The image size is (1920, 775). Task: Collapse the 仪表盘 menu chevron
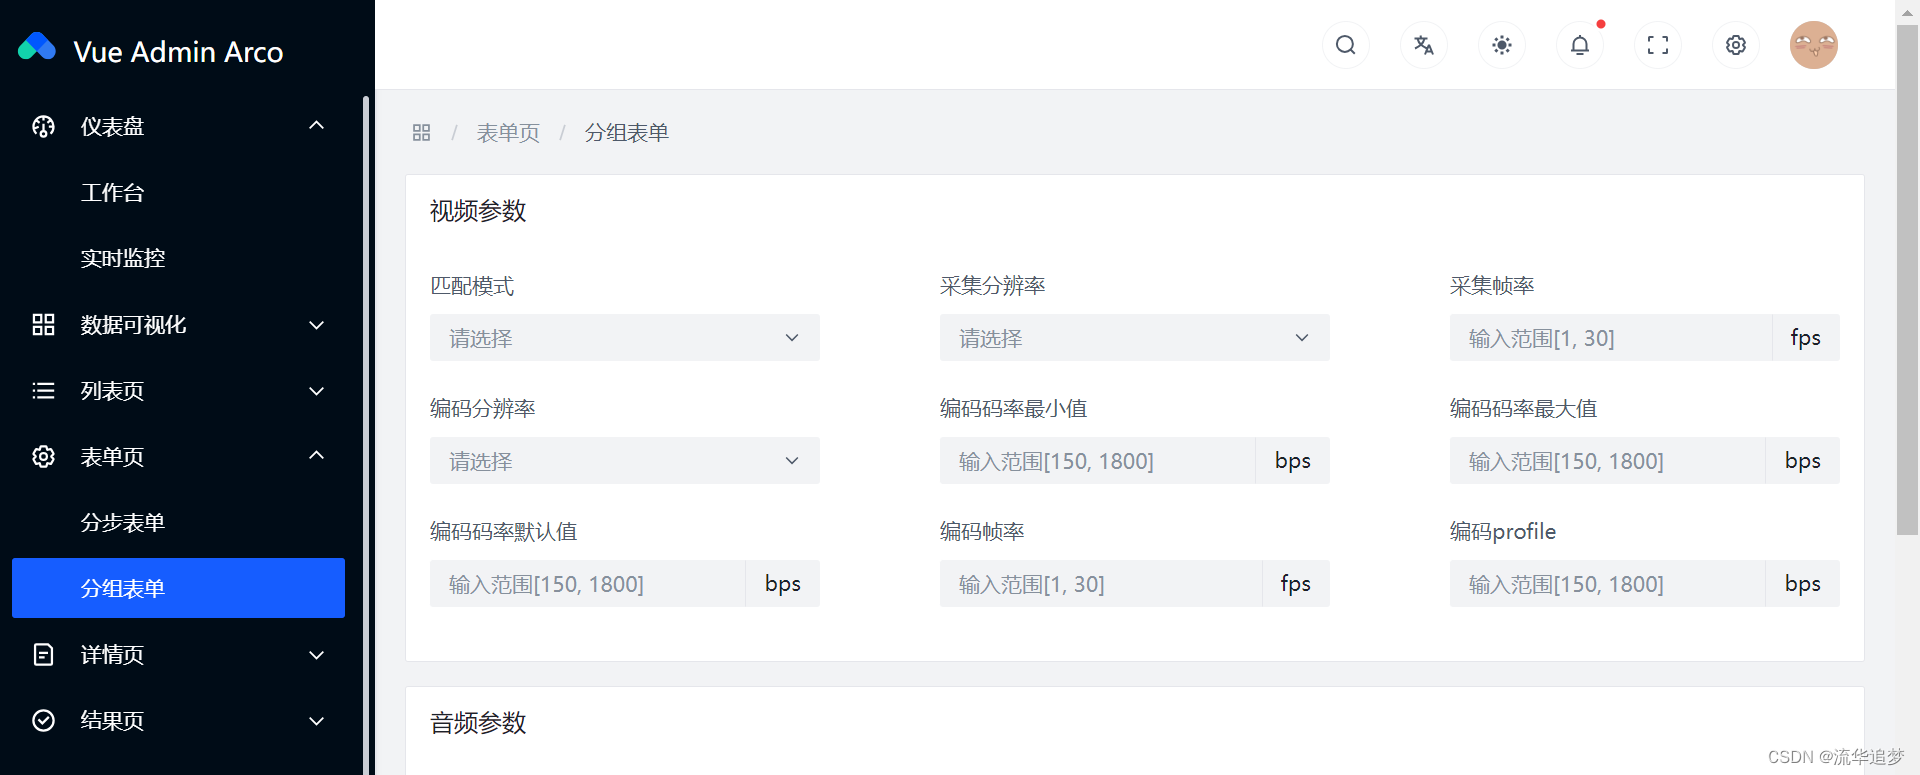click(316, 125)
